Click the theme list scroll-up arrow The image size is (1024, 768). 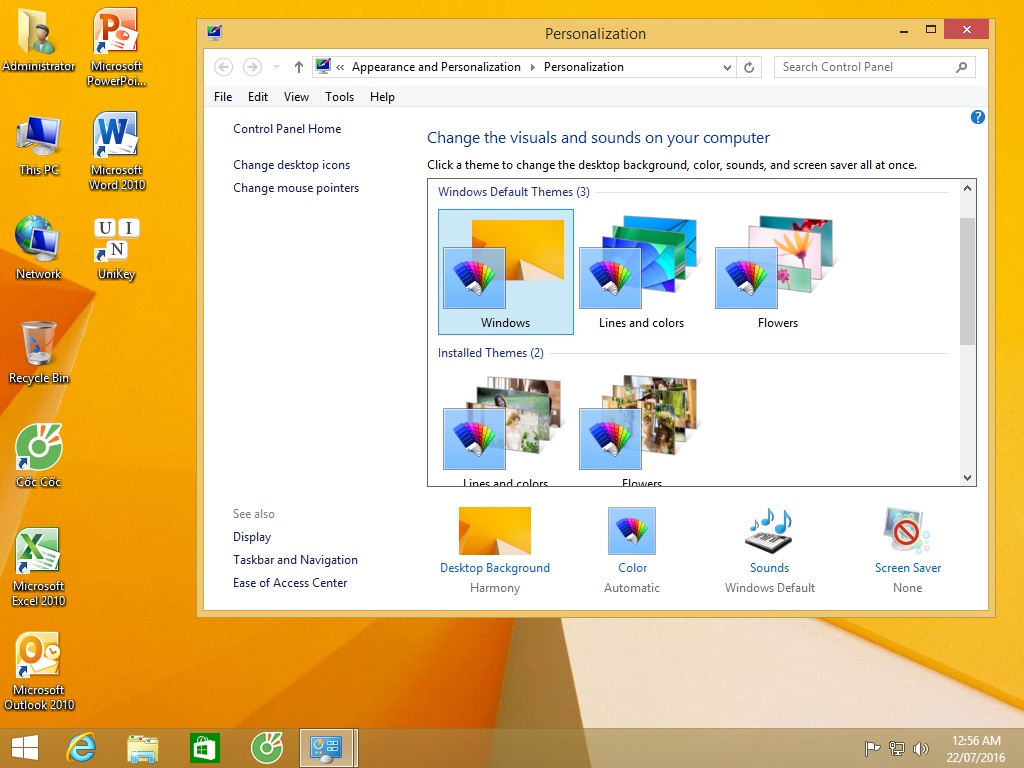tap(967, 188)
